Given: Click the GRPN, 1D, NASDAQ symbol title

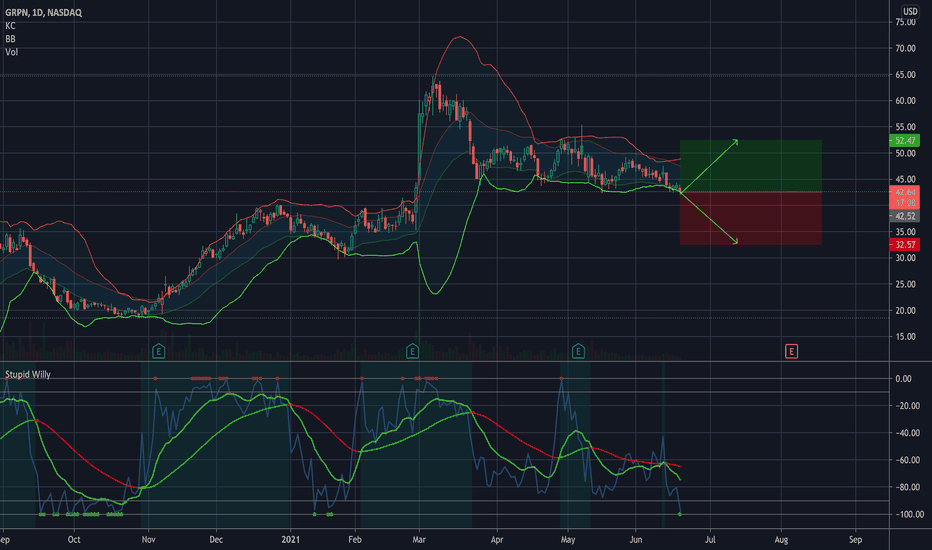Looking at the screenshot, I should [43, 12].
